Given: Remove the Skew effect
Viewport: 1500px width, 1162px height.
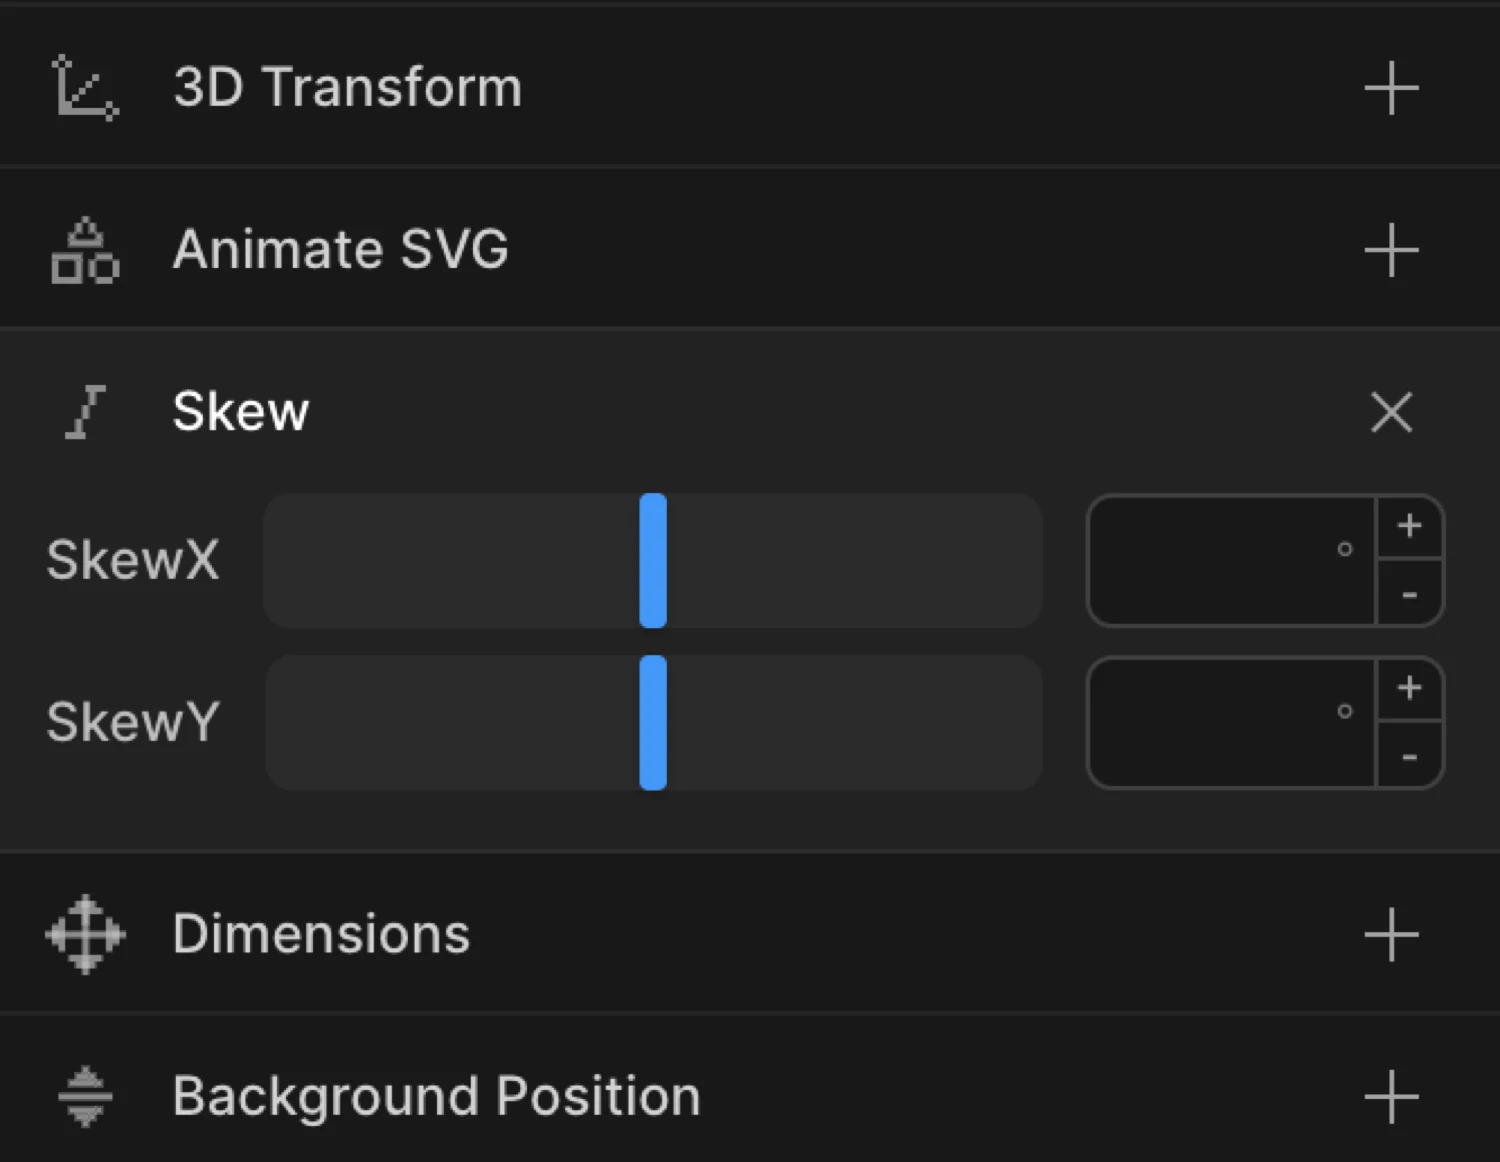Looking at the screenshot, I should 1391,412.
